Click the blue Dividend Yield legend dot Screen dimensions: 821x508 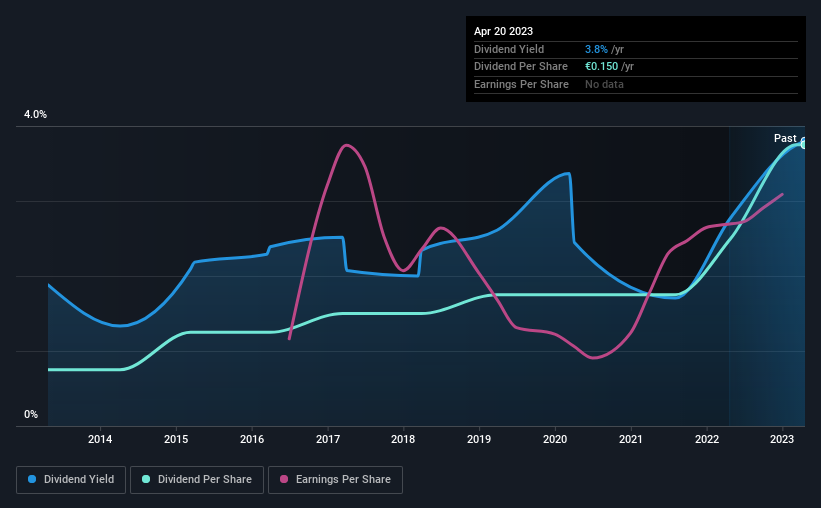[x=32, y=479]
